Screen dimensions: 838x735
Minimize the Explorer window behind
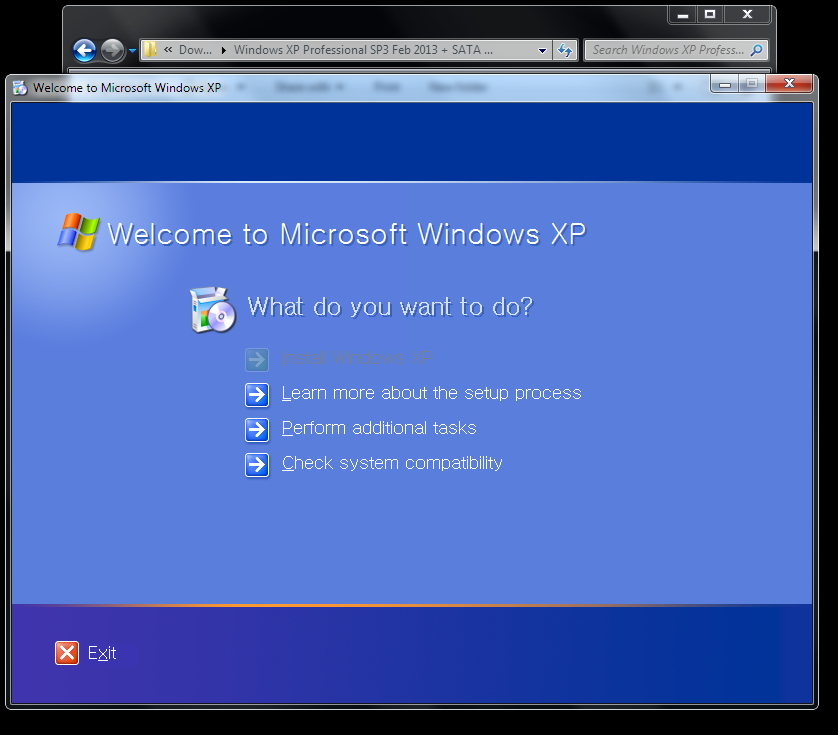click(x=682, y=14)
